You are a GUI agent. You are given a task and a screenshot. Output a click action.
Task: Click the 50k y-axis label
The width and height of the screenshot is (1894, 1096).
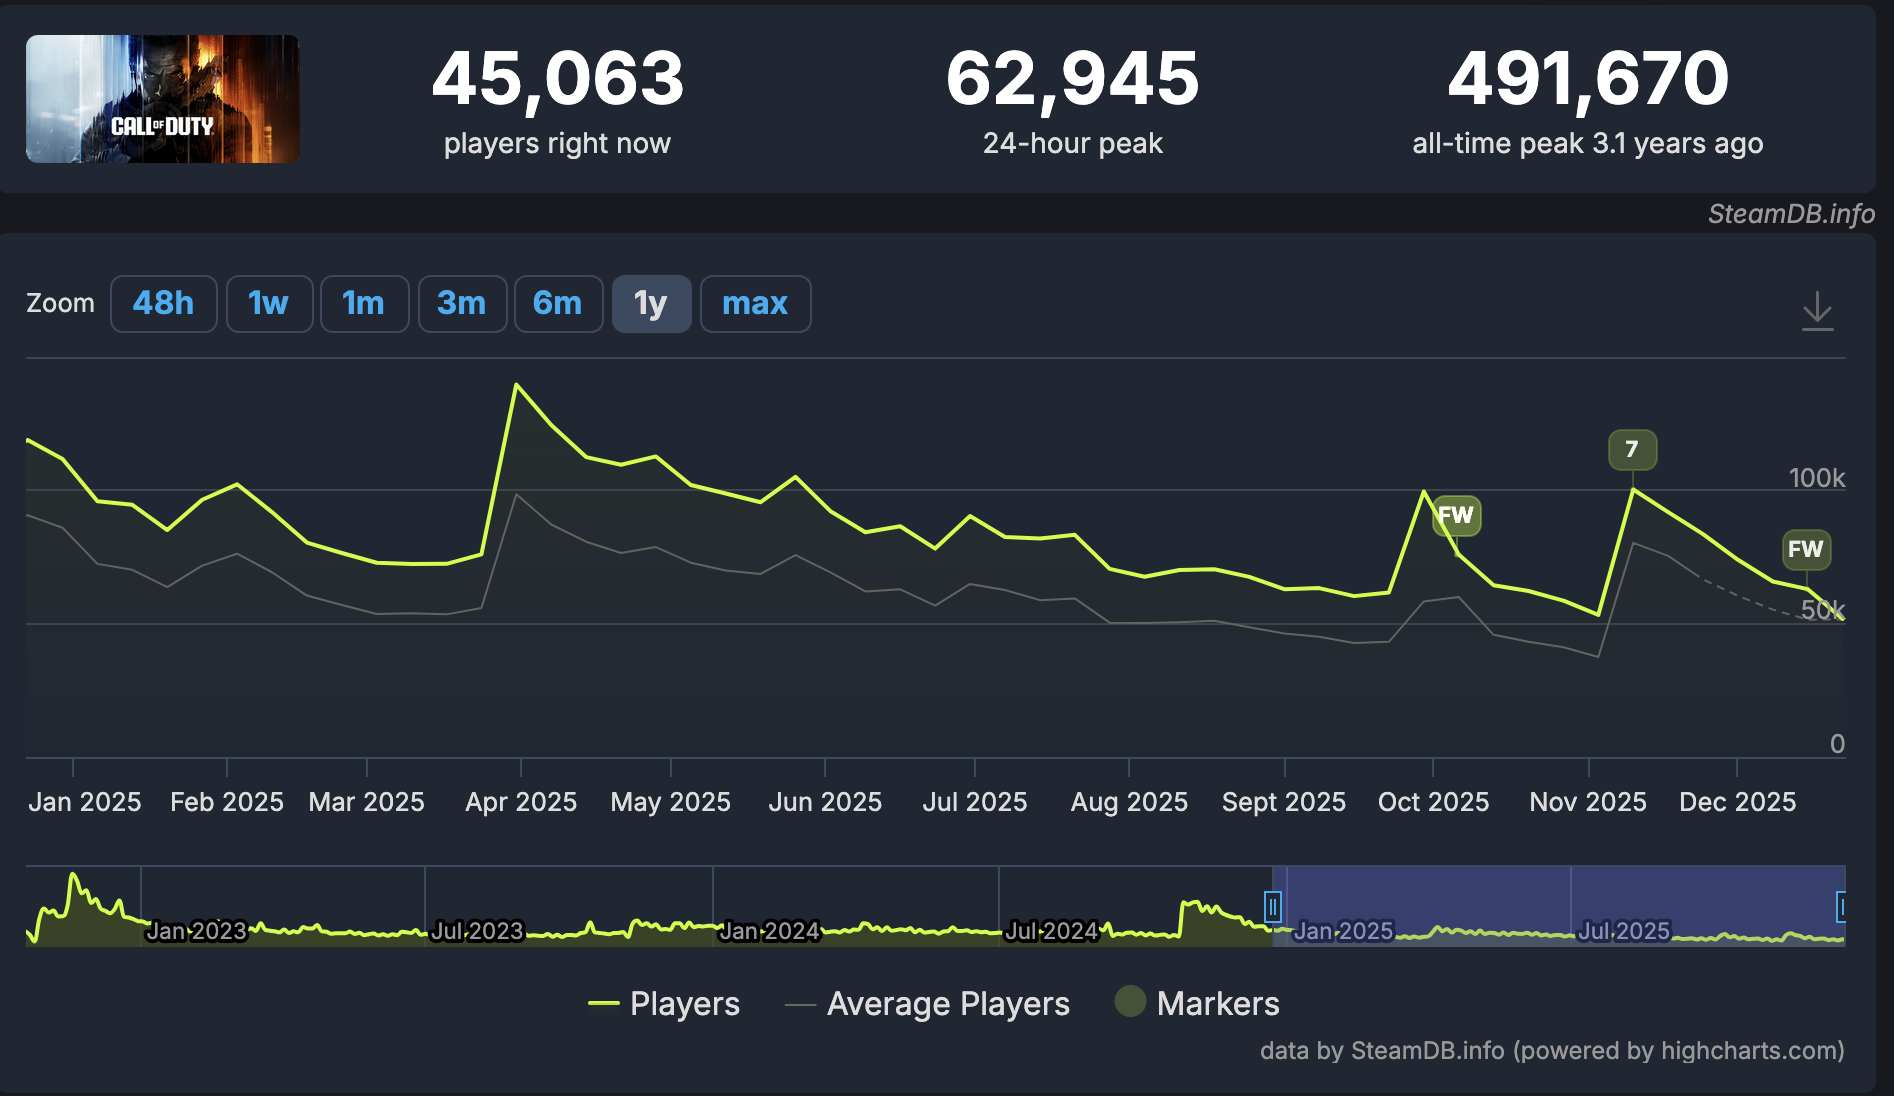[1822, 610]
